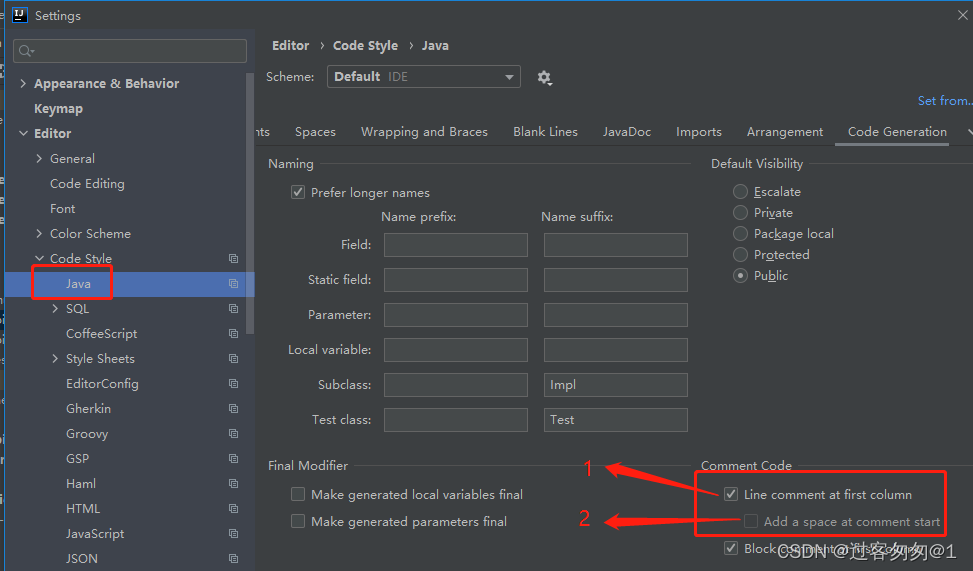Click the Parameter name prefix input

point(455,315)
